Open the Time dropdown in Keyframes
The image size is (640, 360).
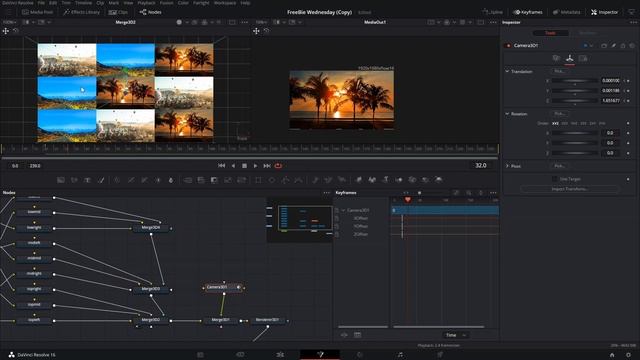[456, 335]
